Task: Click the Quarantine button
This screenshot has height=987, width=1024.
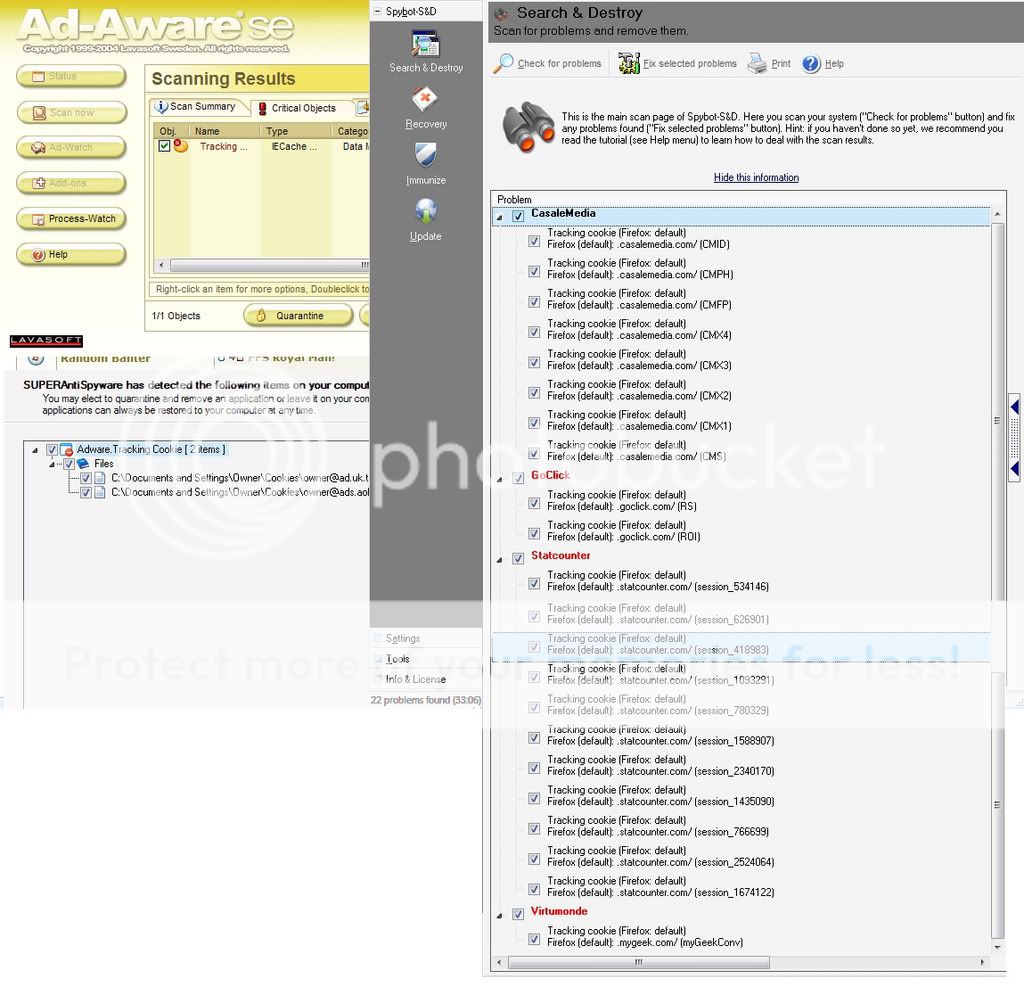Action: pyautogui.click(x=298, y=316)
